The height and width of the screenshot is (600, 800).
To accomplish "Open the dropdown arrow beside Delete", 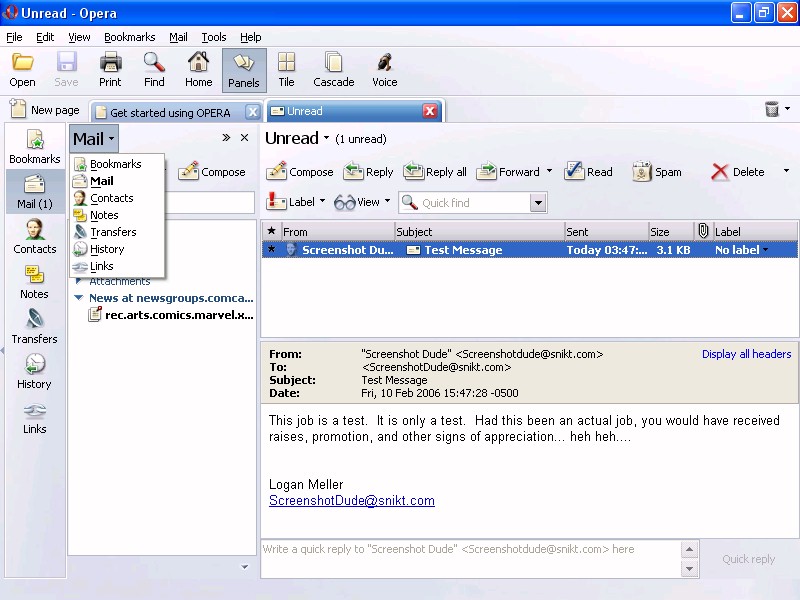I will pyautogui.click(x=786, y=171).
